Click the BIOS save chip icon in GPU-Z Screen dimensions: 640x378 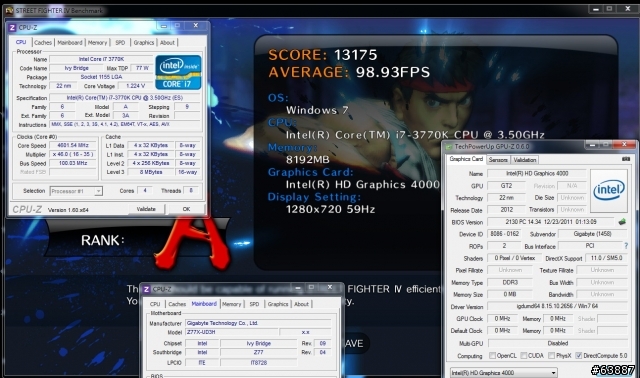tap(622, 222)
